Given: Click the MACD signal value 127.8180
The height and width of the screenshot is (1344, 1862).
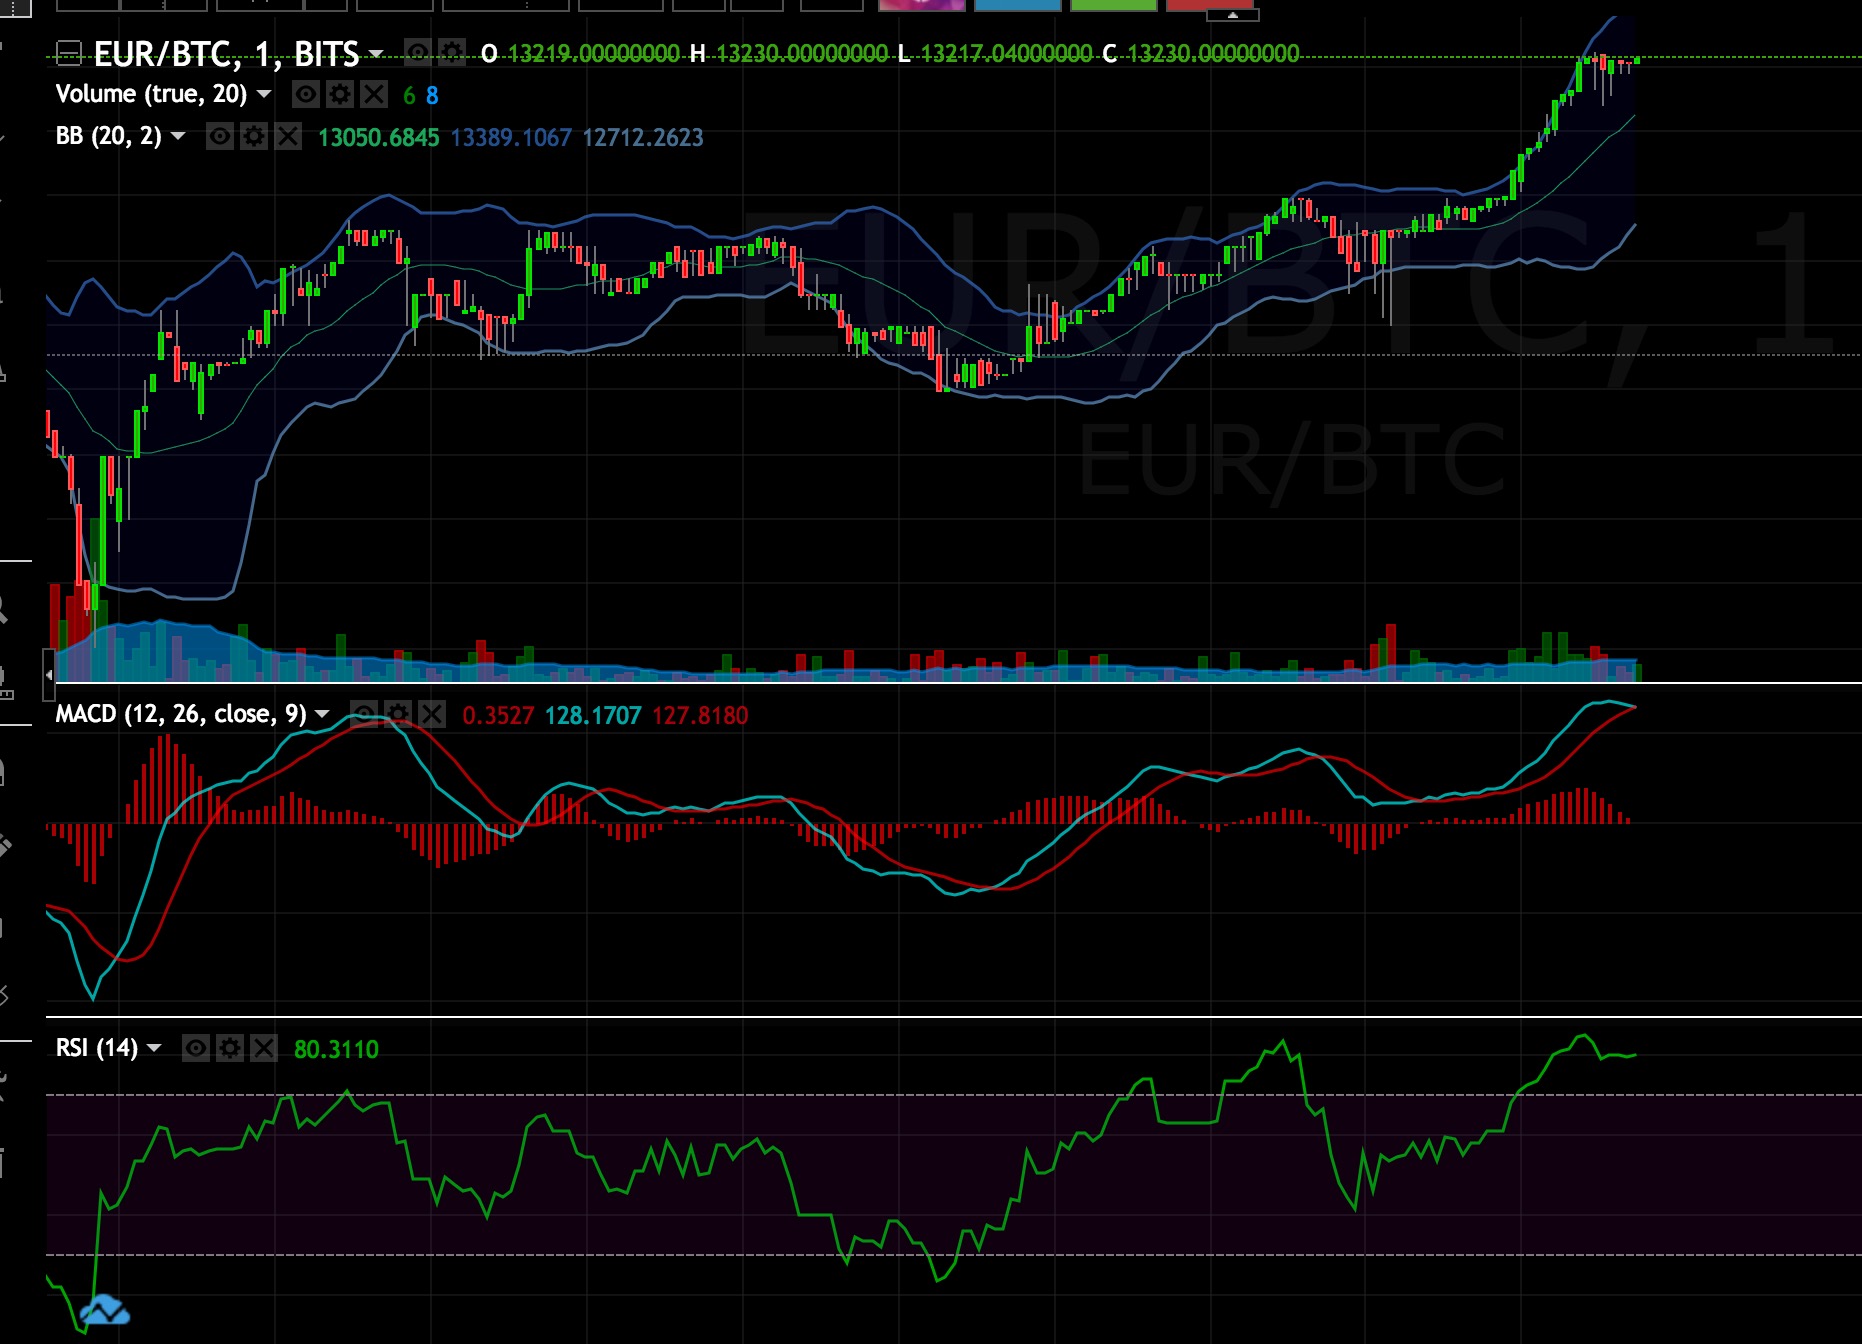Looking at the screenshot, I should point(700,716).
